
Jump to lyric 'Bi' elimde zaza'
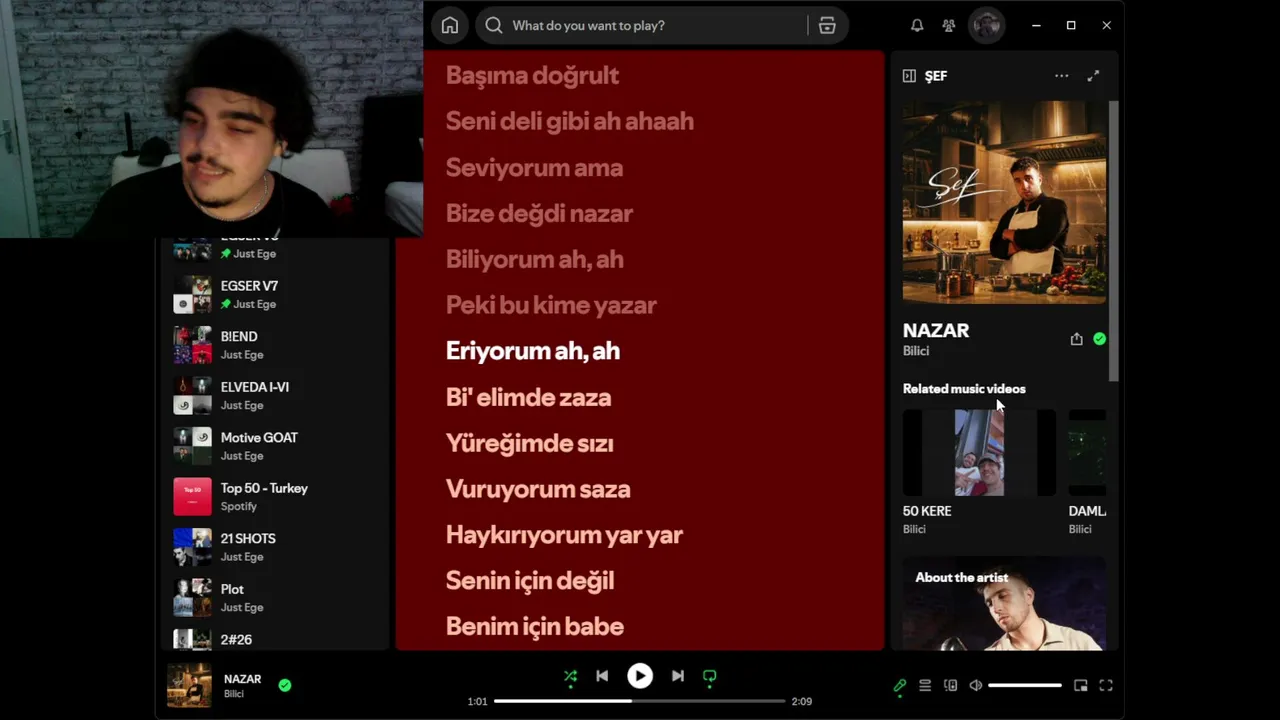coord(528,397)
